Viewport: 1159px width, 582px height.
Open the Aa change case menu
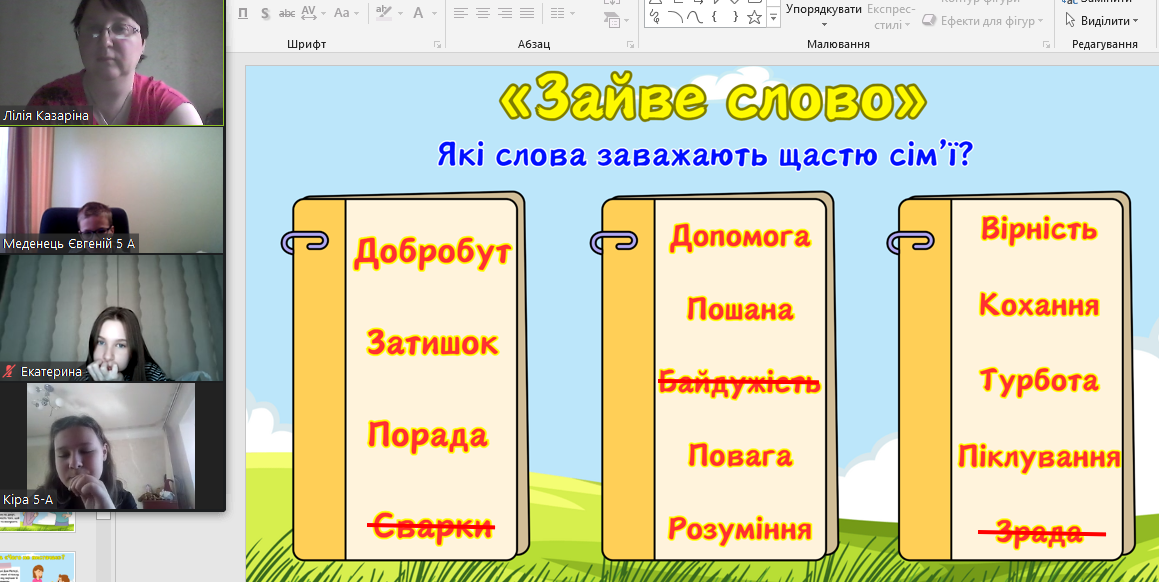pos(341,13)
